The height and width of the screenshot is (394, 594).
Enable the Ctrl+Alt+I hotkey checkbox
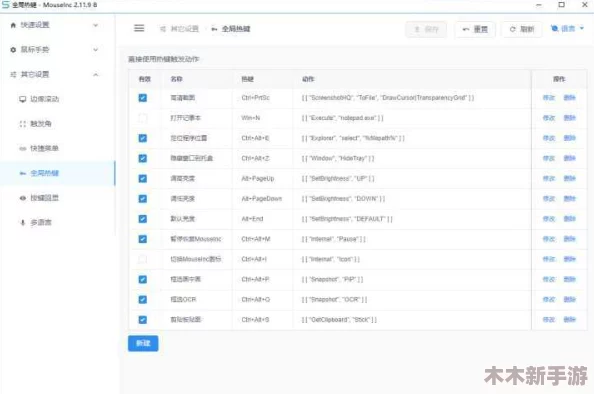tap(142, 259)
